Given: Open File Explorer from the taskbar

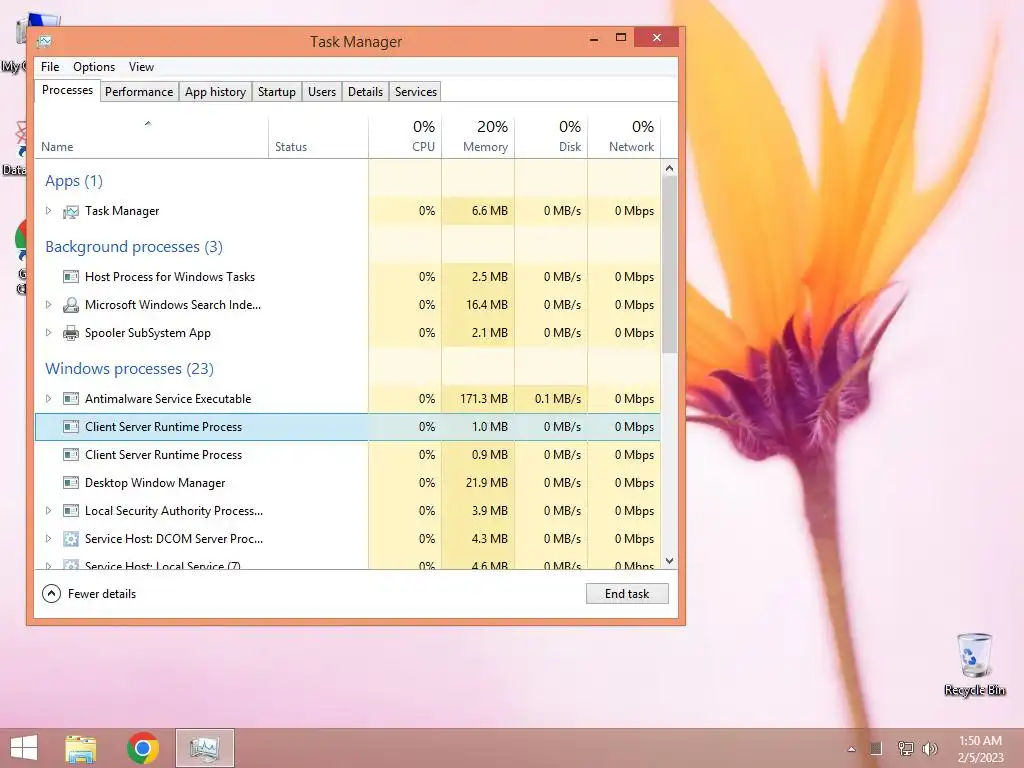Looking at the screenshot, I should pyautogui.click(x=80, y=748).
